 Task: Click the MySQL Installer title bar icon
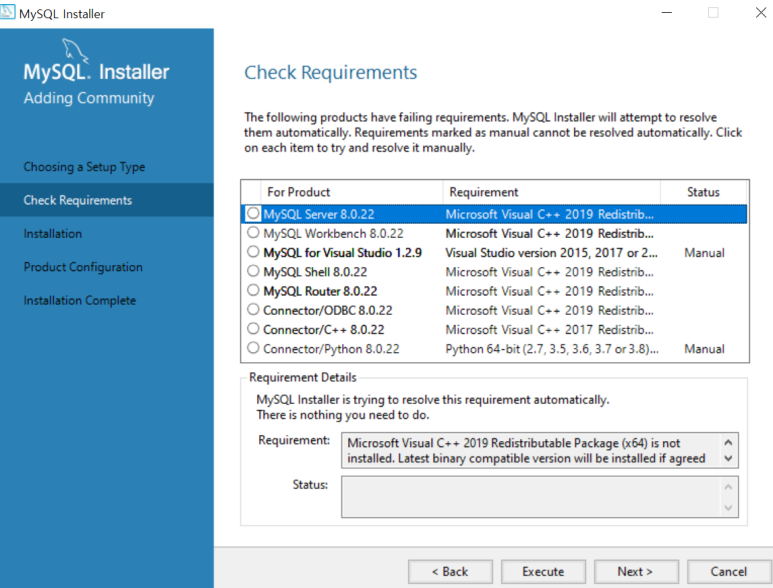[x=7, y=12]
